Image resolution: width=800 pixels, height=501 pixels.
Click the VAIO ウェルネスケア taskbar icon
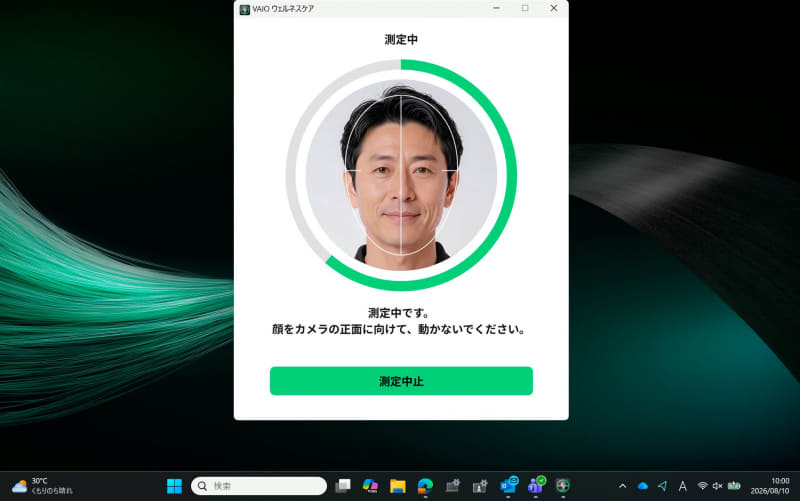[563, 486]
